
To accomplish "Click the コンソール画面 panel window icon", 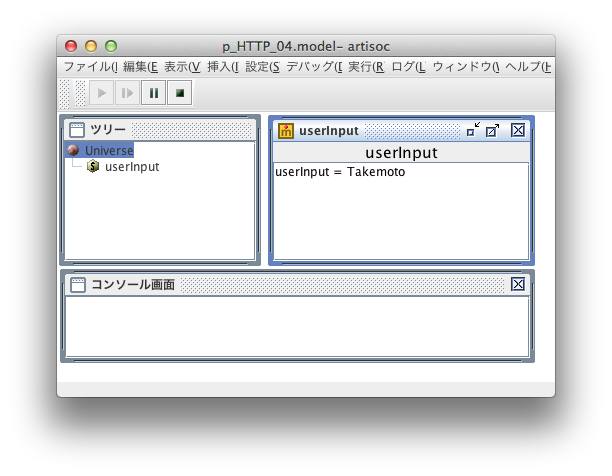I will click(x=76, y=284).
